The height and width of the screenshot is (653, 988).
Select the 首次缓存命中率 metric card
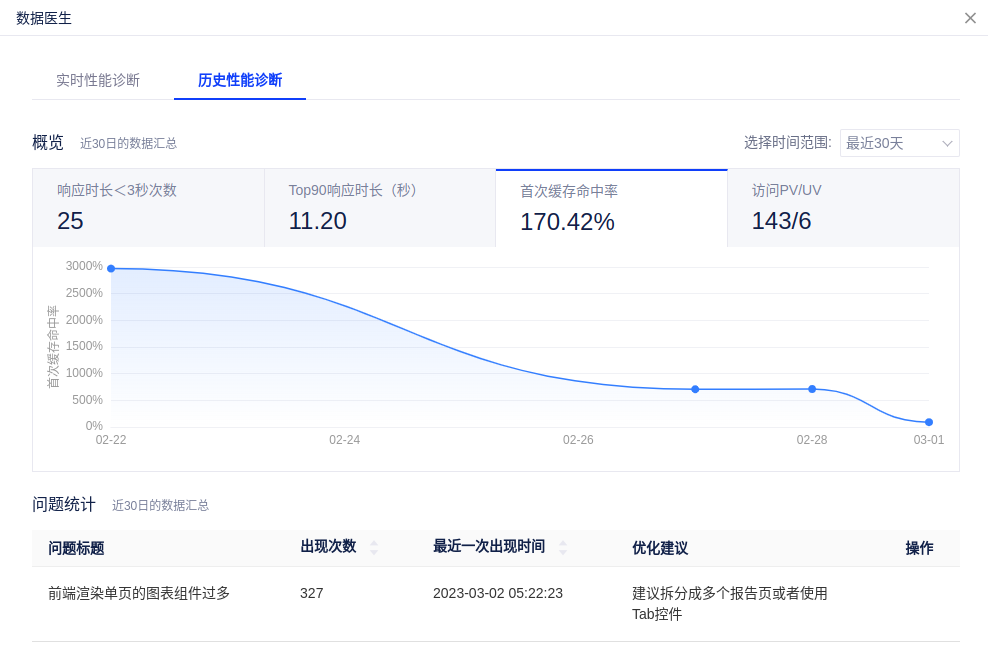[611, 207]
